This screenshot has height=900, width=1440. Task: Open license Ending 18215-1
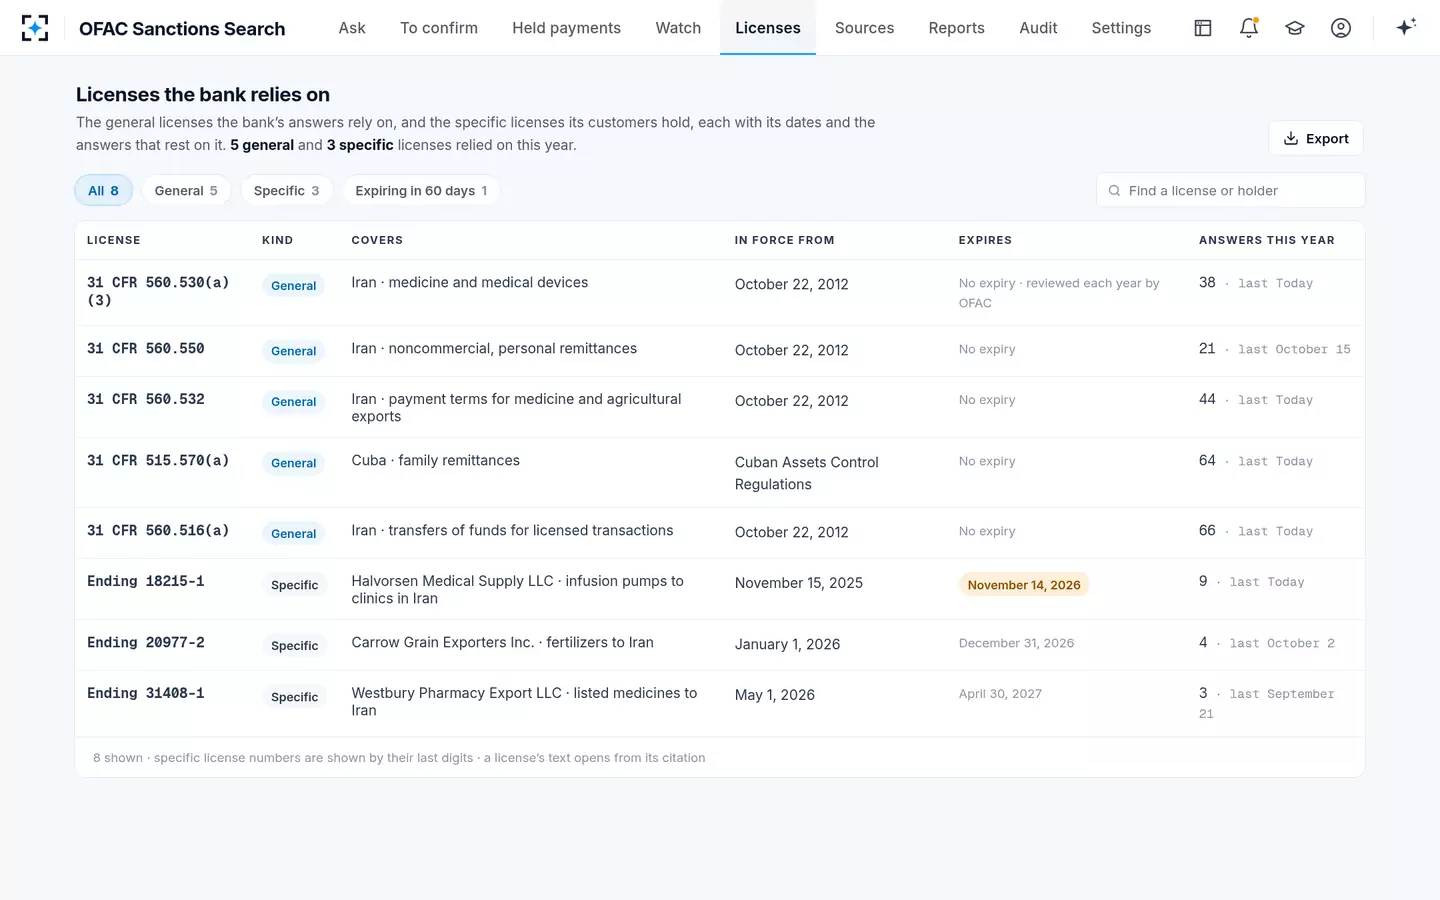point(146,581)
